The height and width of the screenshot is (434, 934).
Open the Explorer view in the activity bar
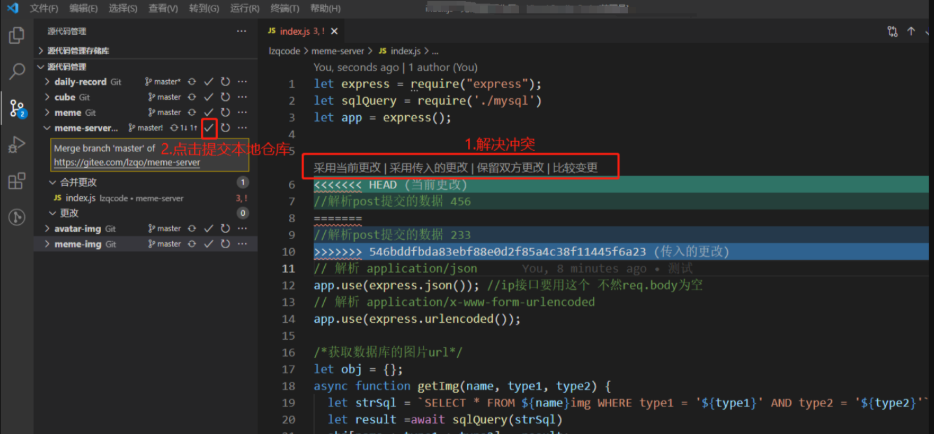[17, 36]
